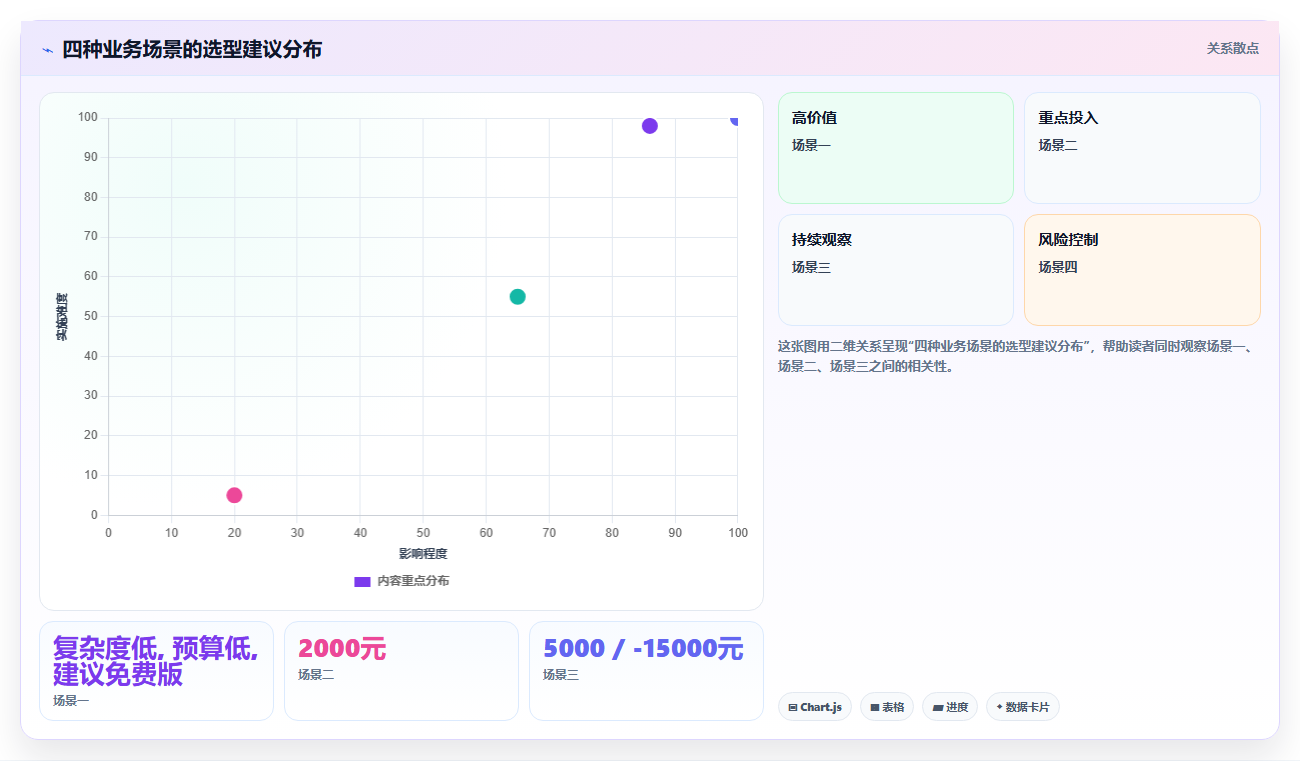The width and height of the screenshot is (1300, 761).
Task: Click 场景一 label under the free-version advice
Action: [71, 701]
